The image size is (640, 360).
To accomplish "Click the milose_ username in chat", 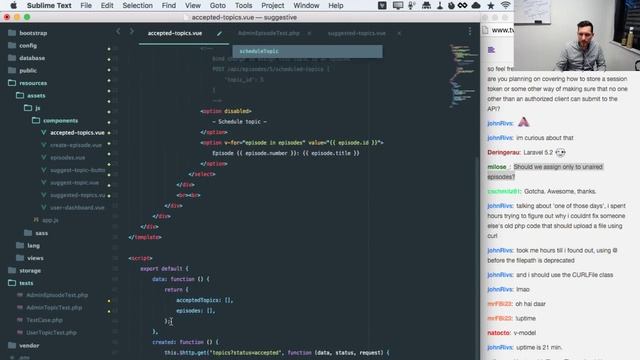I will [x=498, y=167].
